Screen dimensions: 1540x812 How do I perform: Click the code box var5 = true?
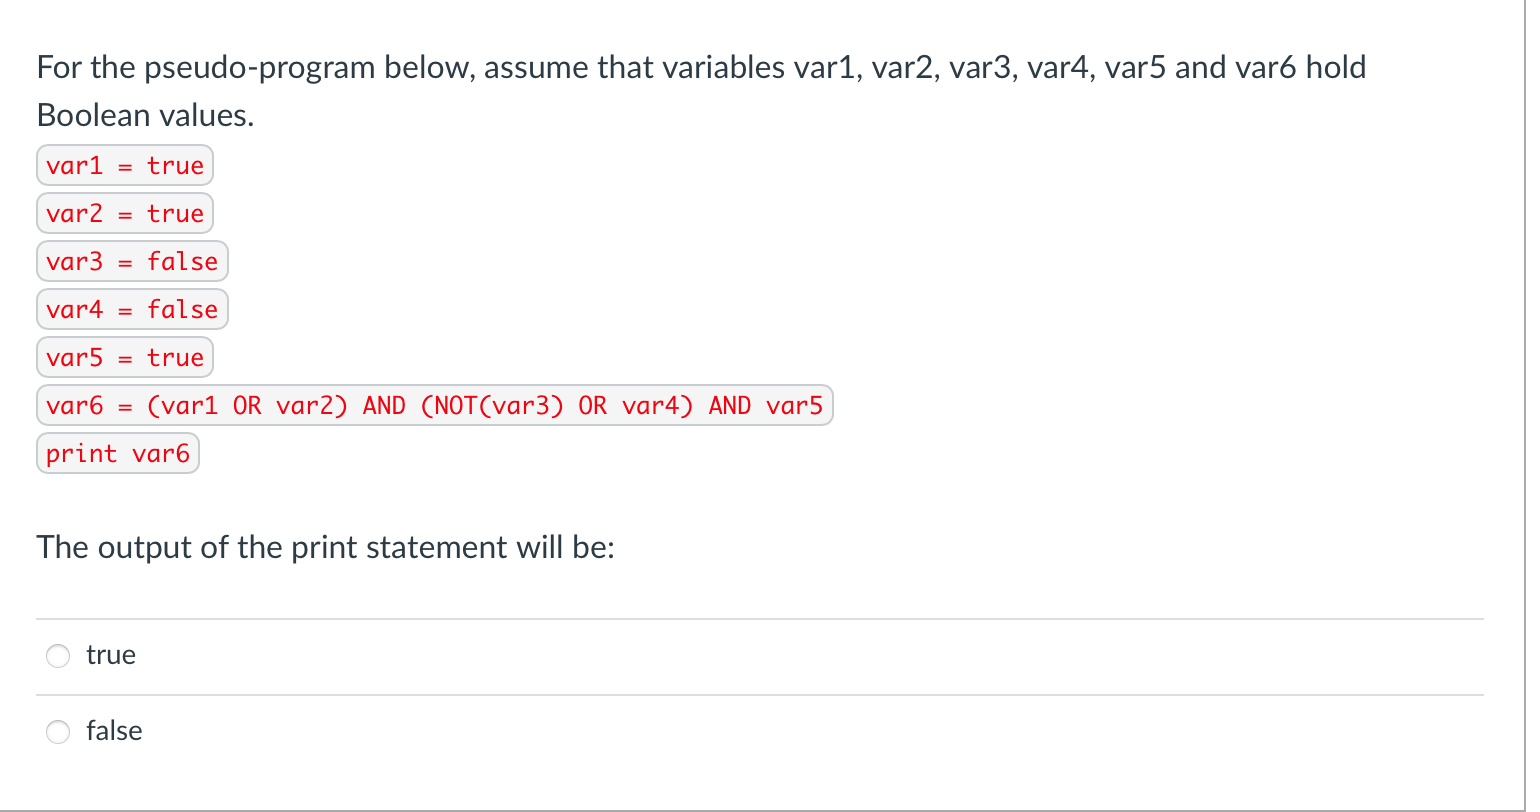(124, 357)
